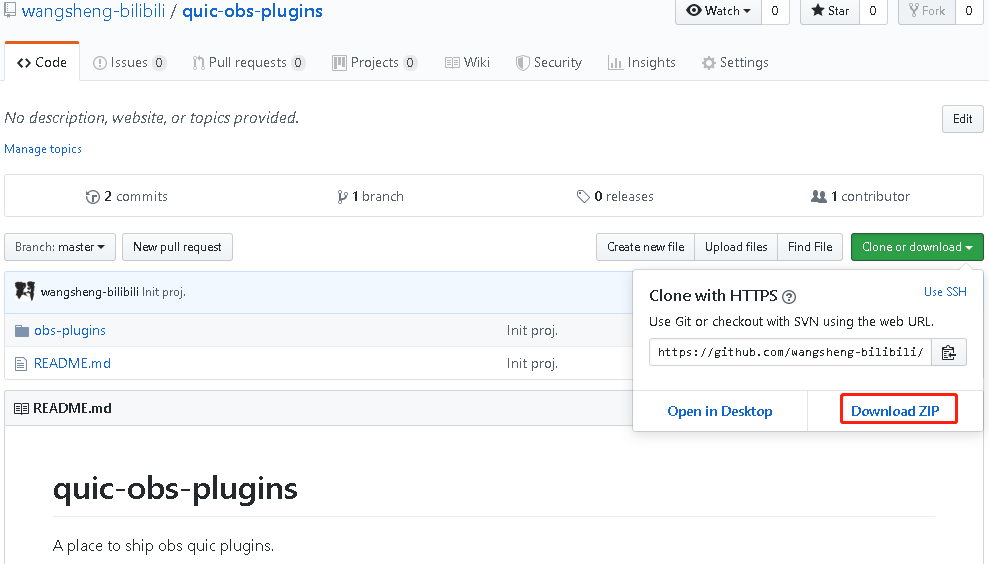Click the obs-plugins folder icon
Viewport: 989px width, 564px height.
click(21, 331)
